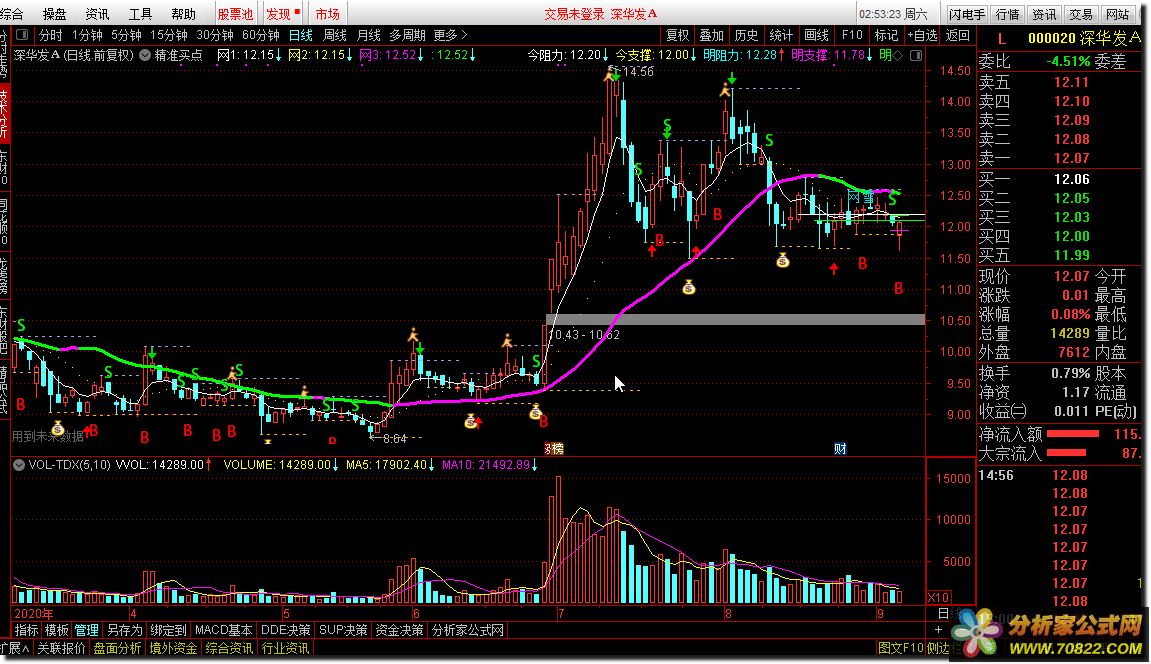
Task: Expand the indicator dropdown beside 深华发A title
Action: point(145,55)
